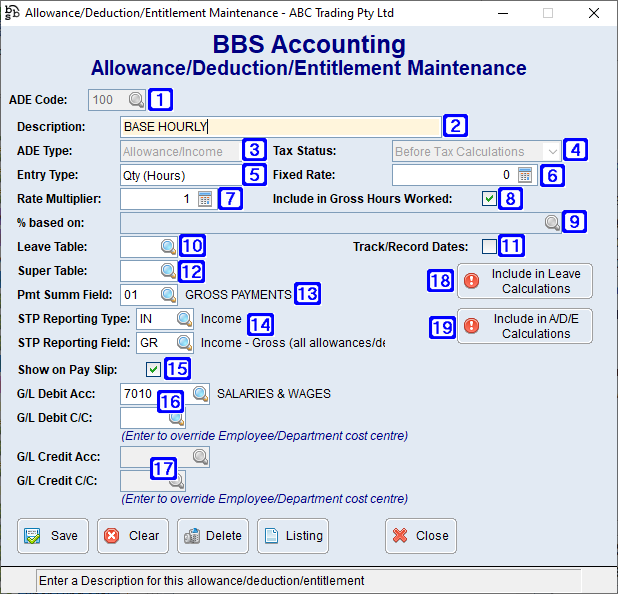Close the window with title bar X

[x=594, y=13]
